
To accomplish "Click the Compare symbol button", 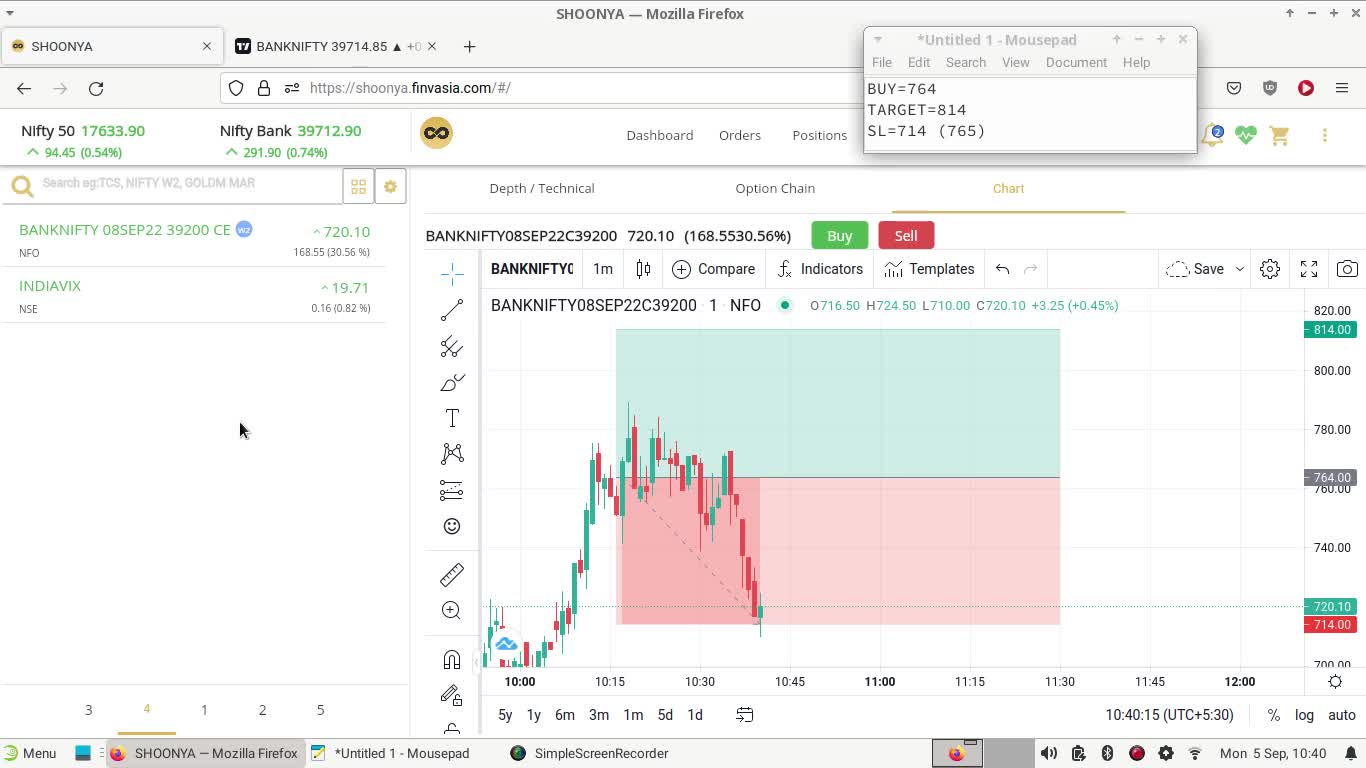I will tap(714, 269).
